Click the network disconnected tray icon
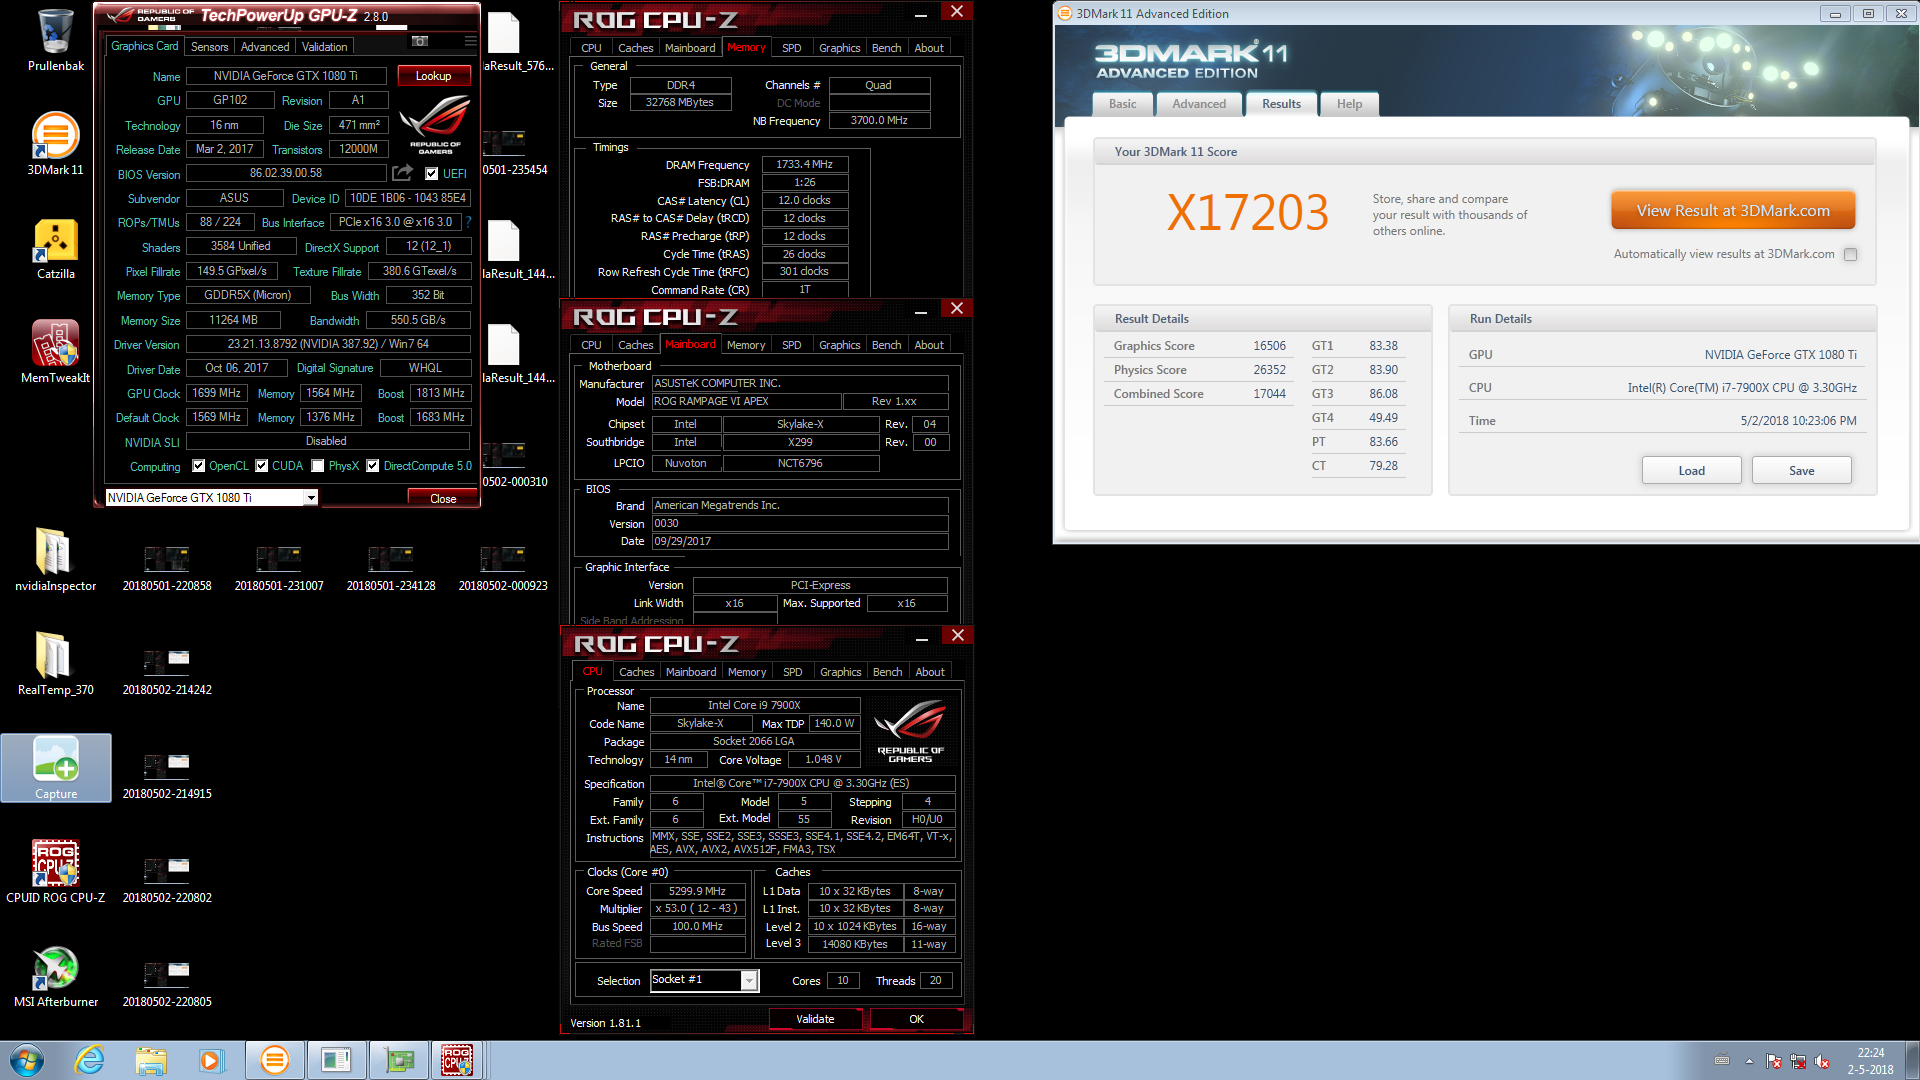Viewport: 1920px width, 1080px height. (1797, 1061)
